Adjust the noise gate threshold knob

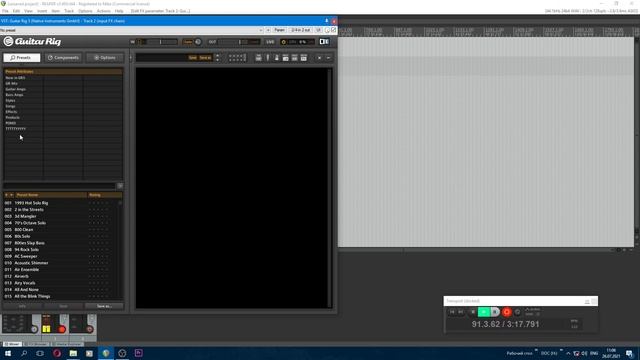(x=198, y=42)
